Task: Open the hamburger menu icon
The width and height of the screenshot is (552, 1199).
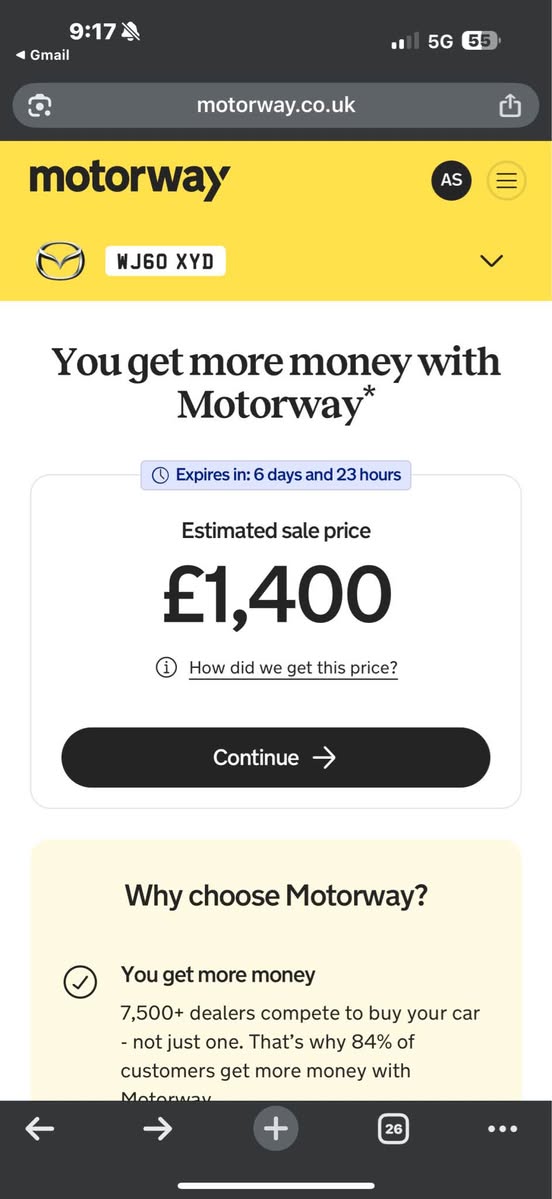Action: tap(506, 180)
